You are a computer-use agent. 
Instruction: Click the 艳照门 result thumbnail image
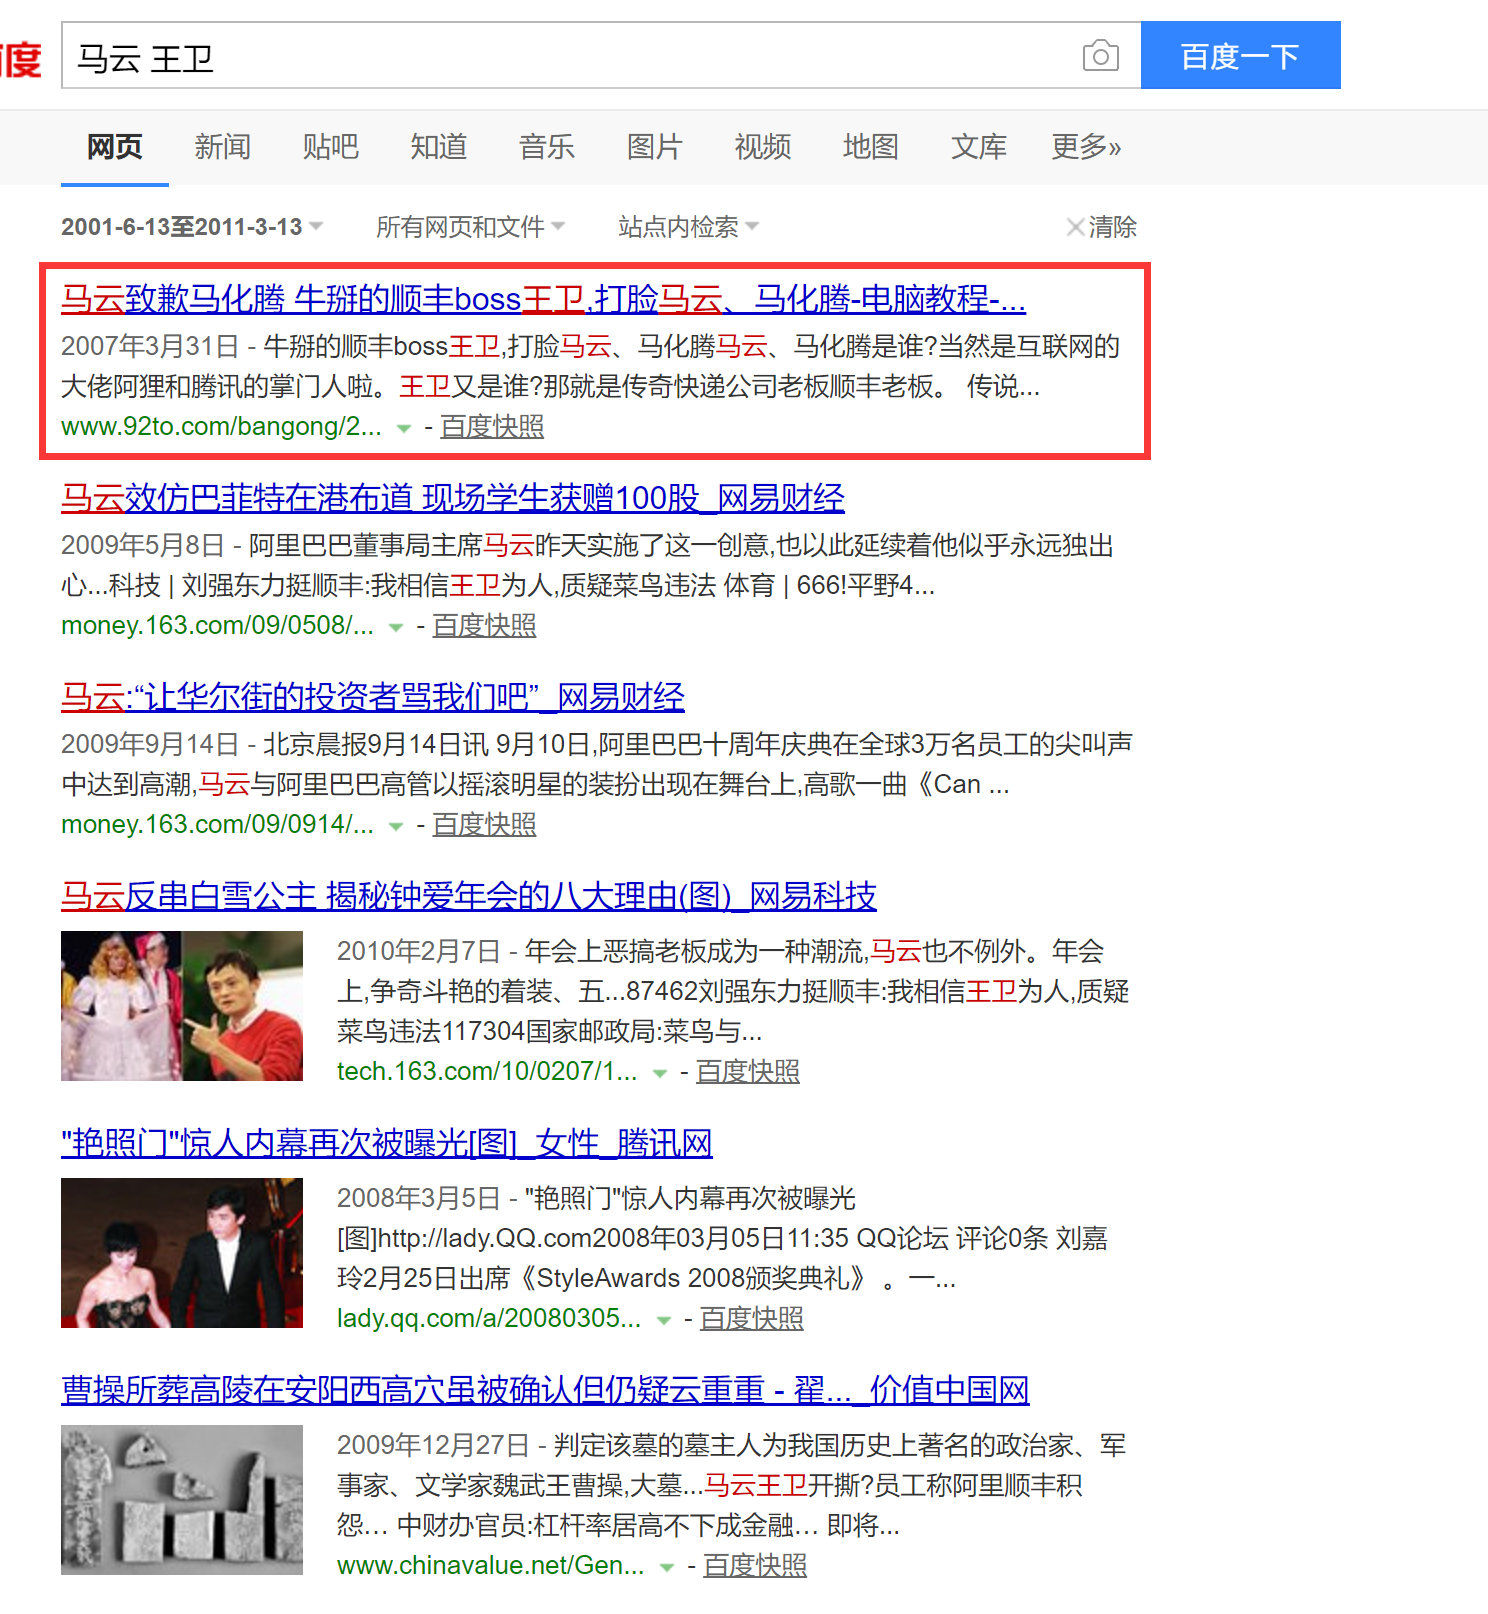coord(182,1252)
